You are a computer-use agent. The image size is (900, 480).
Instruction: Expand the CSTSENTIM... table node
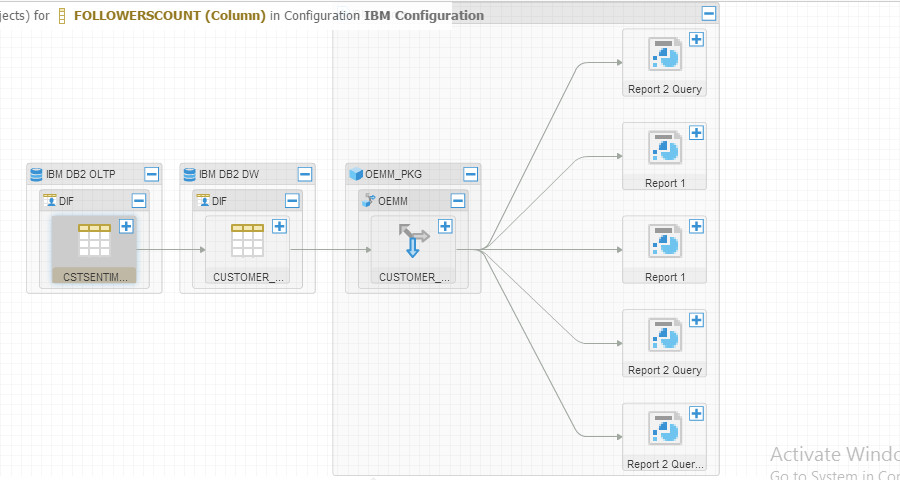point(126,226)
